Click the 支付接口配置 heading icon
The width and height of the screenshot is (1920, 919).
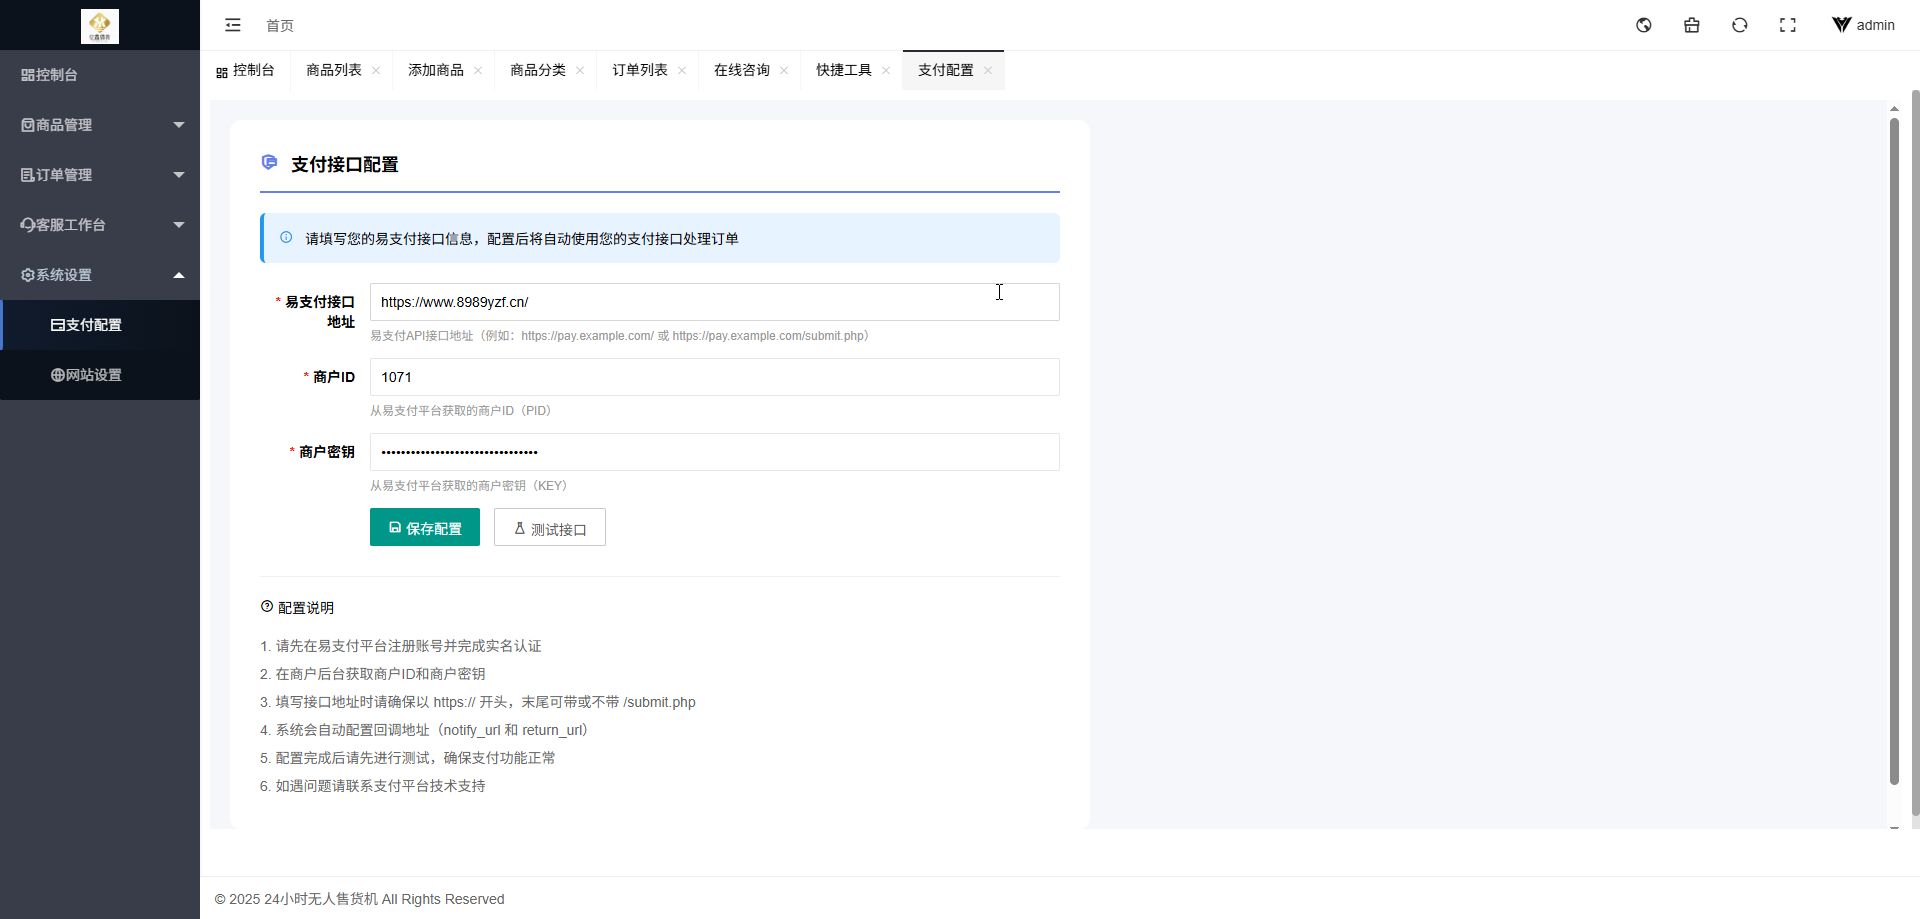tap(269, 162)
